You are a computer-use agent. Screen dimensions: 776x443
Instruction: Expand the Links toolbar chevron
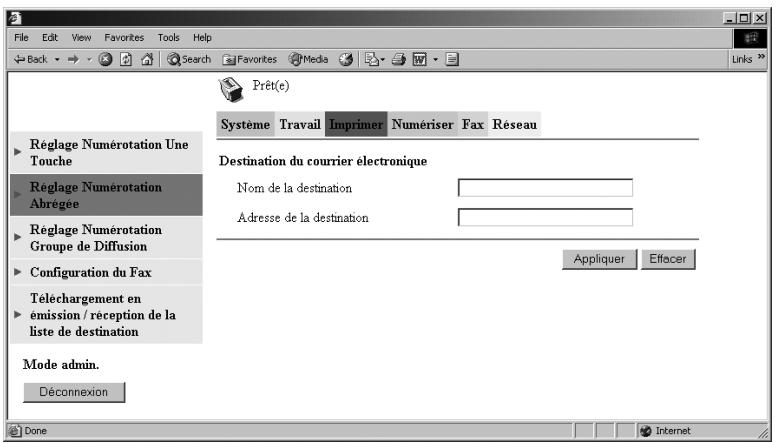(x=761, y=57)
